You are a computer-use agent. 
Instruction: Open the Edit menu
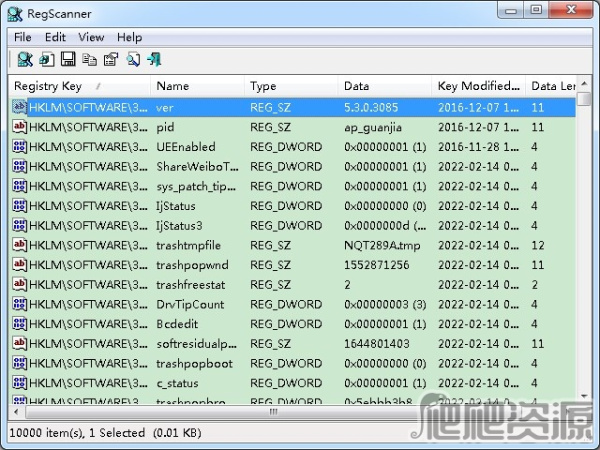tap(55, 37)
